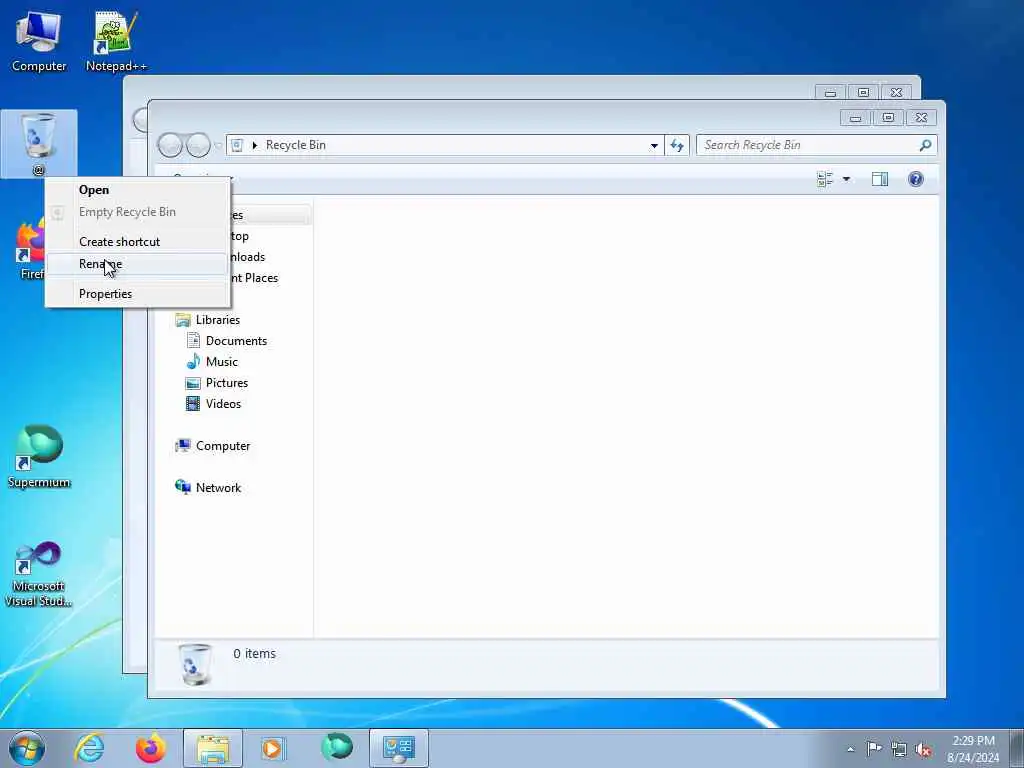This screenshot has height=768, width=1024.
Task: Click the Show desktop strip
Action: coord(1017,749)
